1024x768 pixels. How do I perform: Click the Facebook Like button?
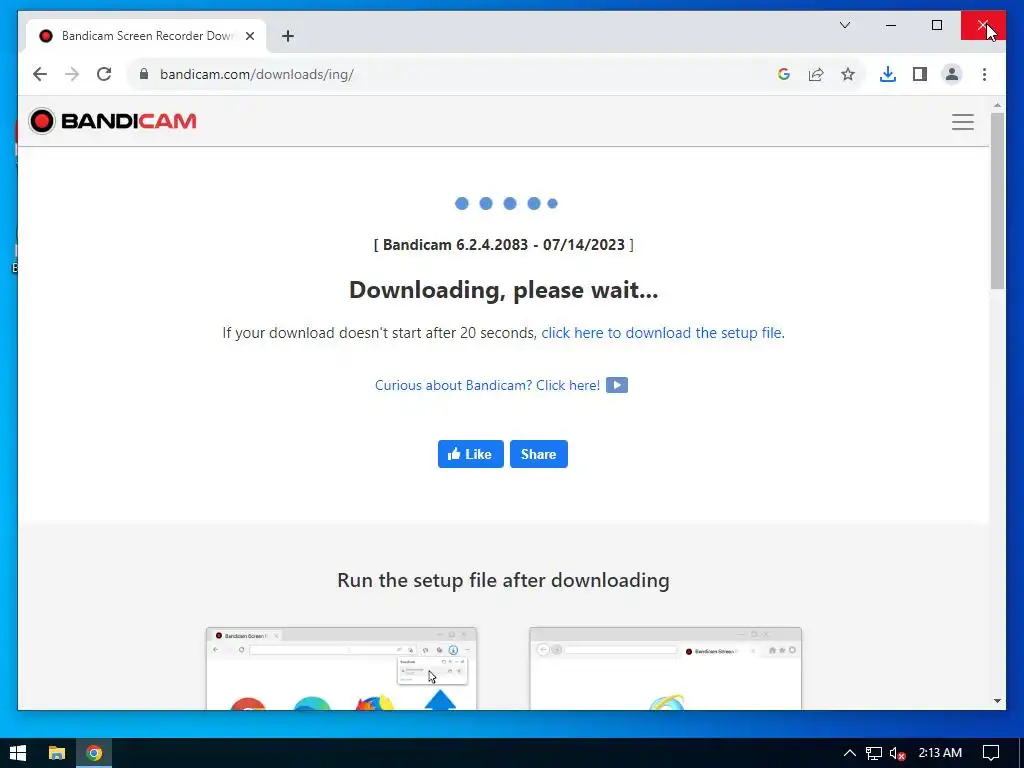coord(470,454)
